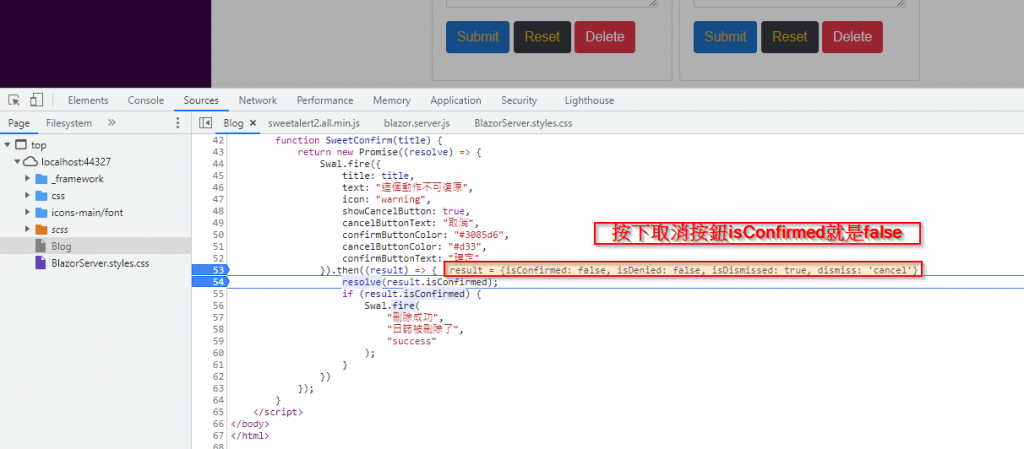
Task: Select the icons-main/font folder icon
Action: pos(41,213)
